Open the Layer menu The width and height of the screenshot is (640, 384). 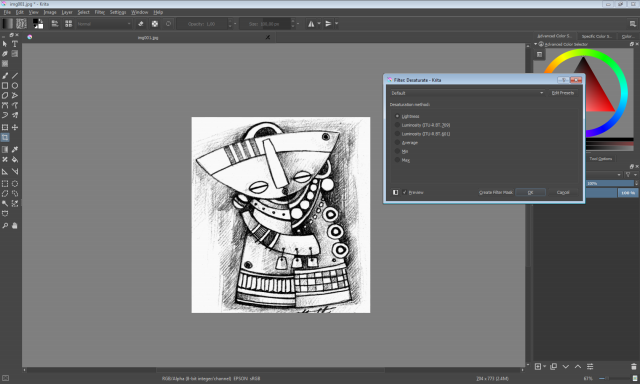coord(67,12)
